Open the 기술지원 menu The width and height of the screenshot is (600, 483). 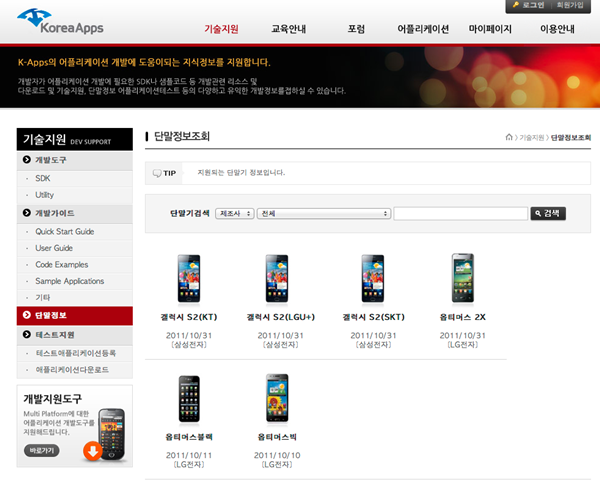[221, 29]
